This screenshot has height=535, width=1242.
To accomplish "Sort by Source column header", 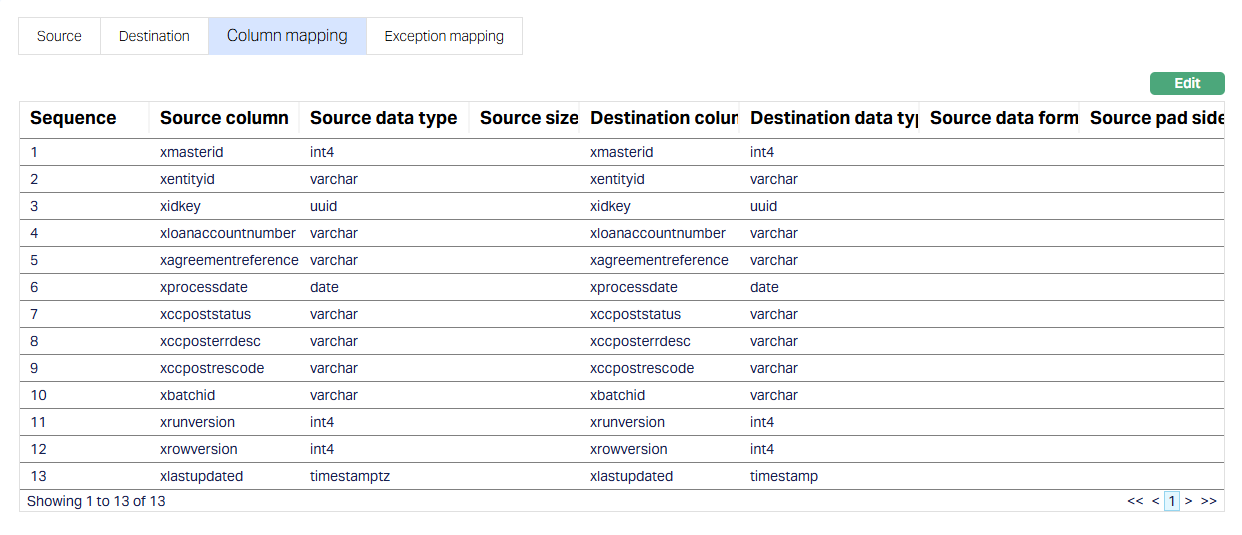I will tap(224, 118).
